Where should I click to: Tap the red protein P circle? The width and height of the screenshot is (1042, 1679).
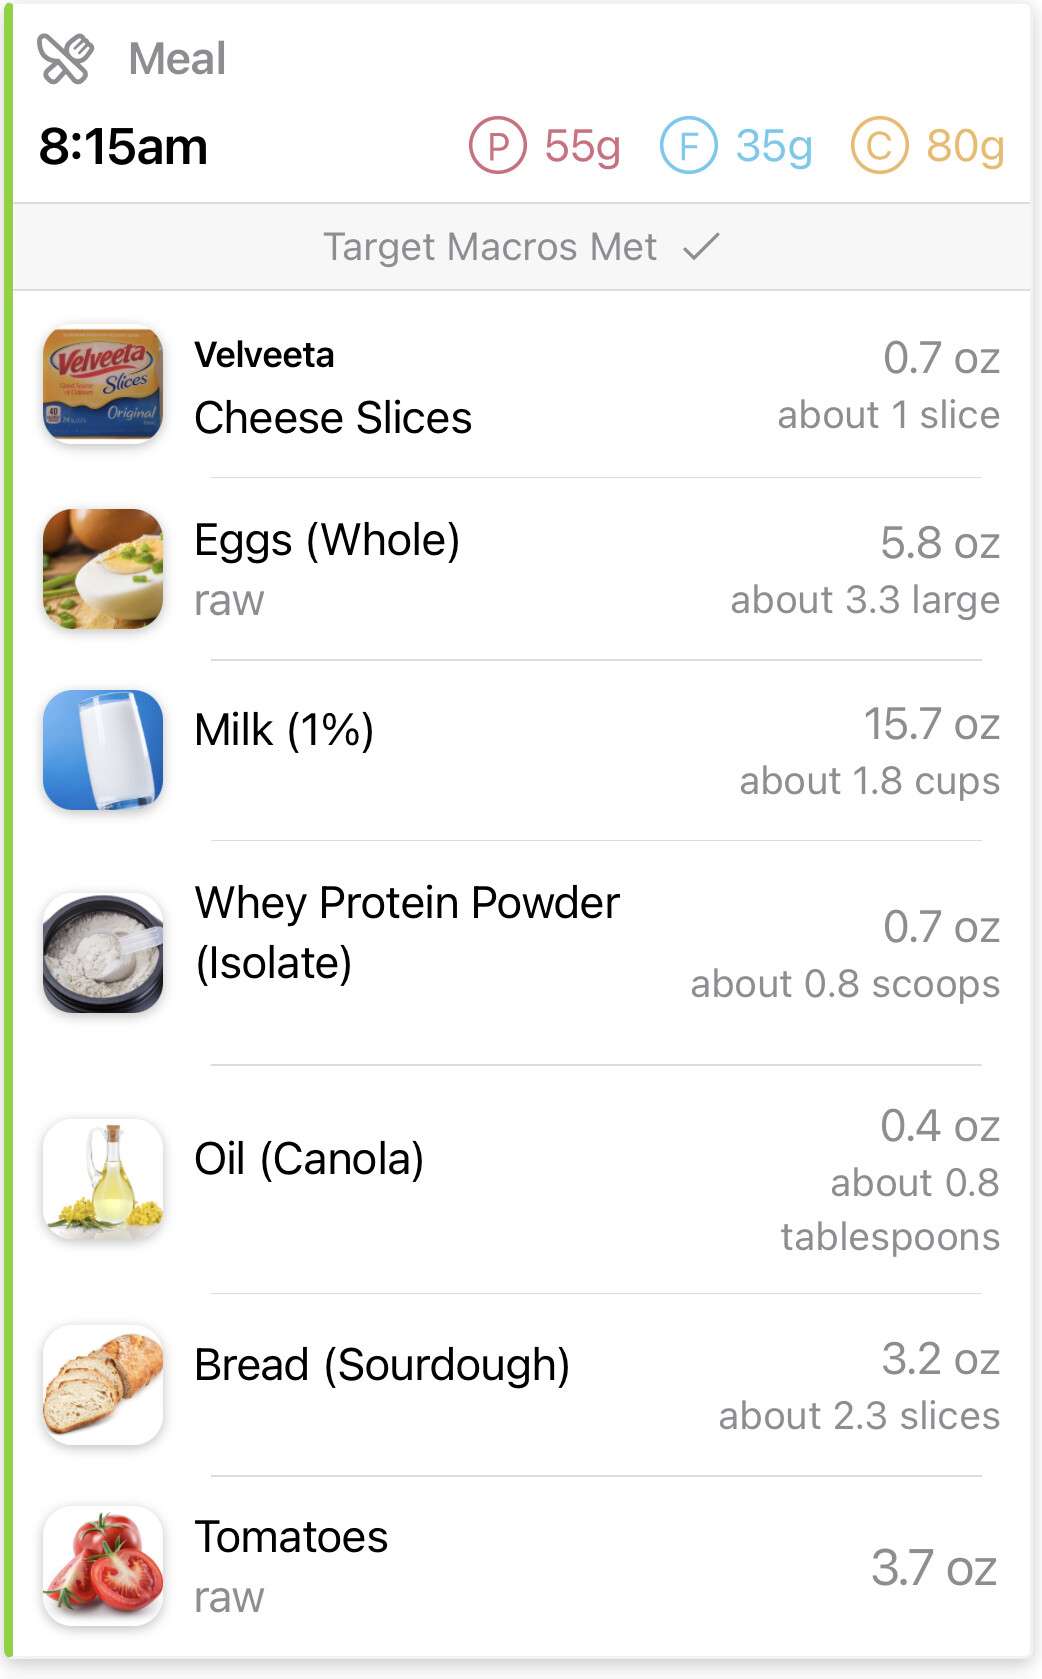click(x=497, y=146)
